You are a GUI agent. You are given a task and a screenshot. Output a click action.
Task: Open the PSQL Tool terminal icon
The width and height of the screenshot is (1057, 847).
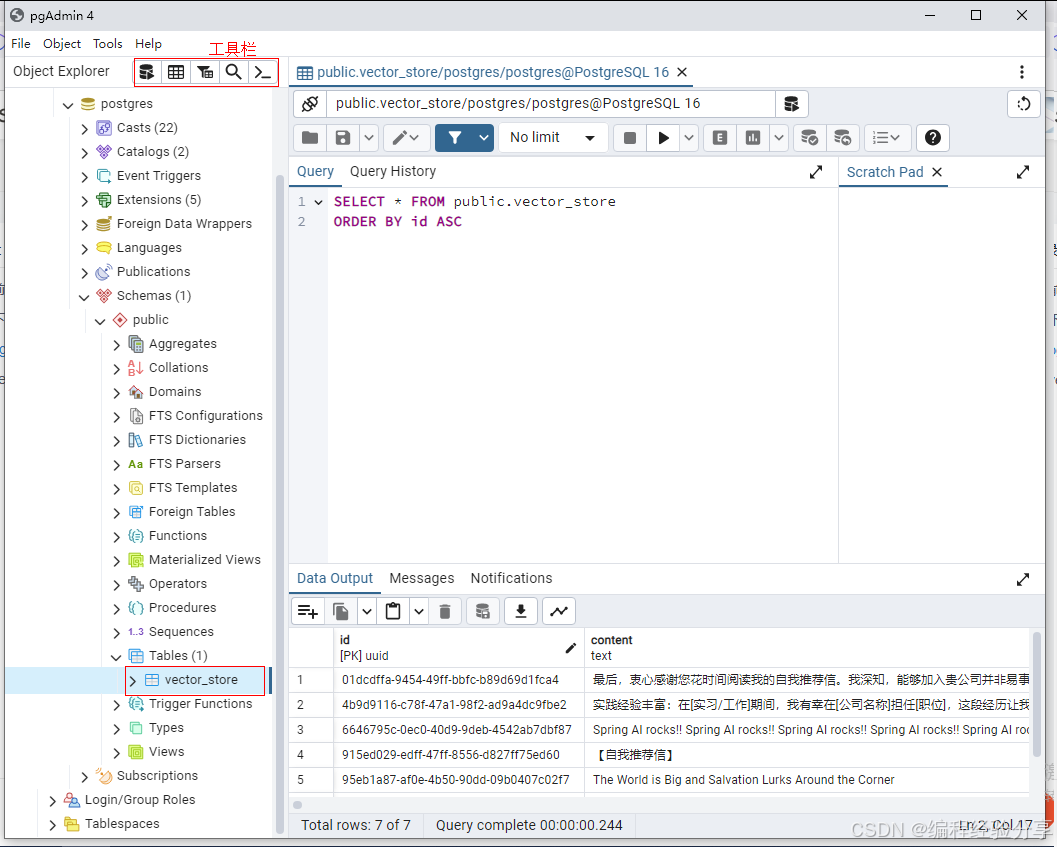pyautogui.click(x=262, y=72)
